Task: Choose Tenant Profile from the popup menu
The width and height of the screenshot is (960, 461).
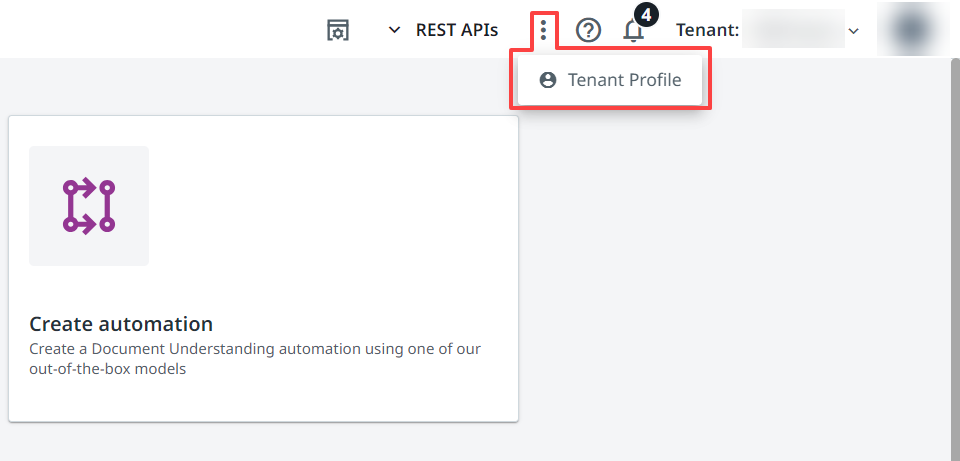Action: 624,80
